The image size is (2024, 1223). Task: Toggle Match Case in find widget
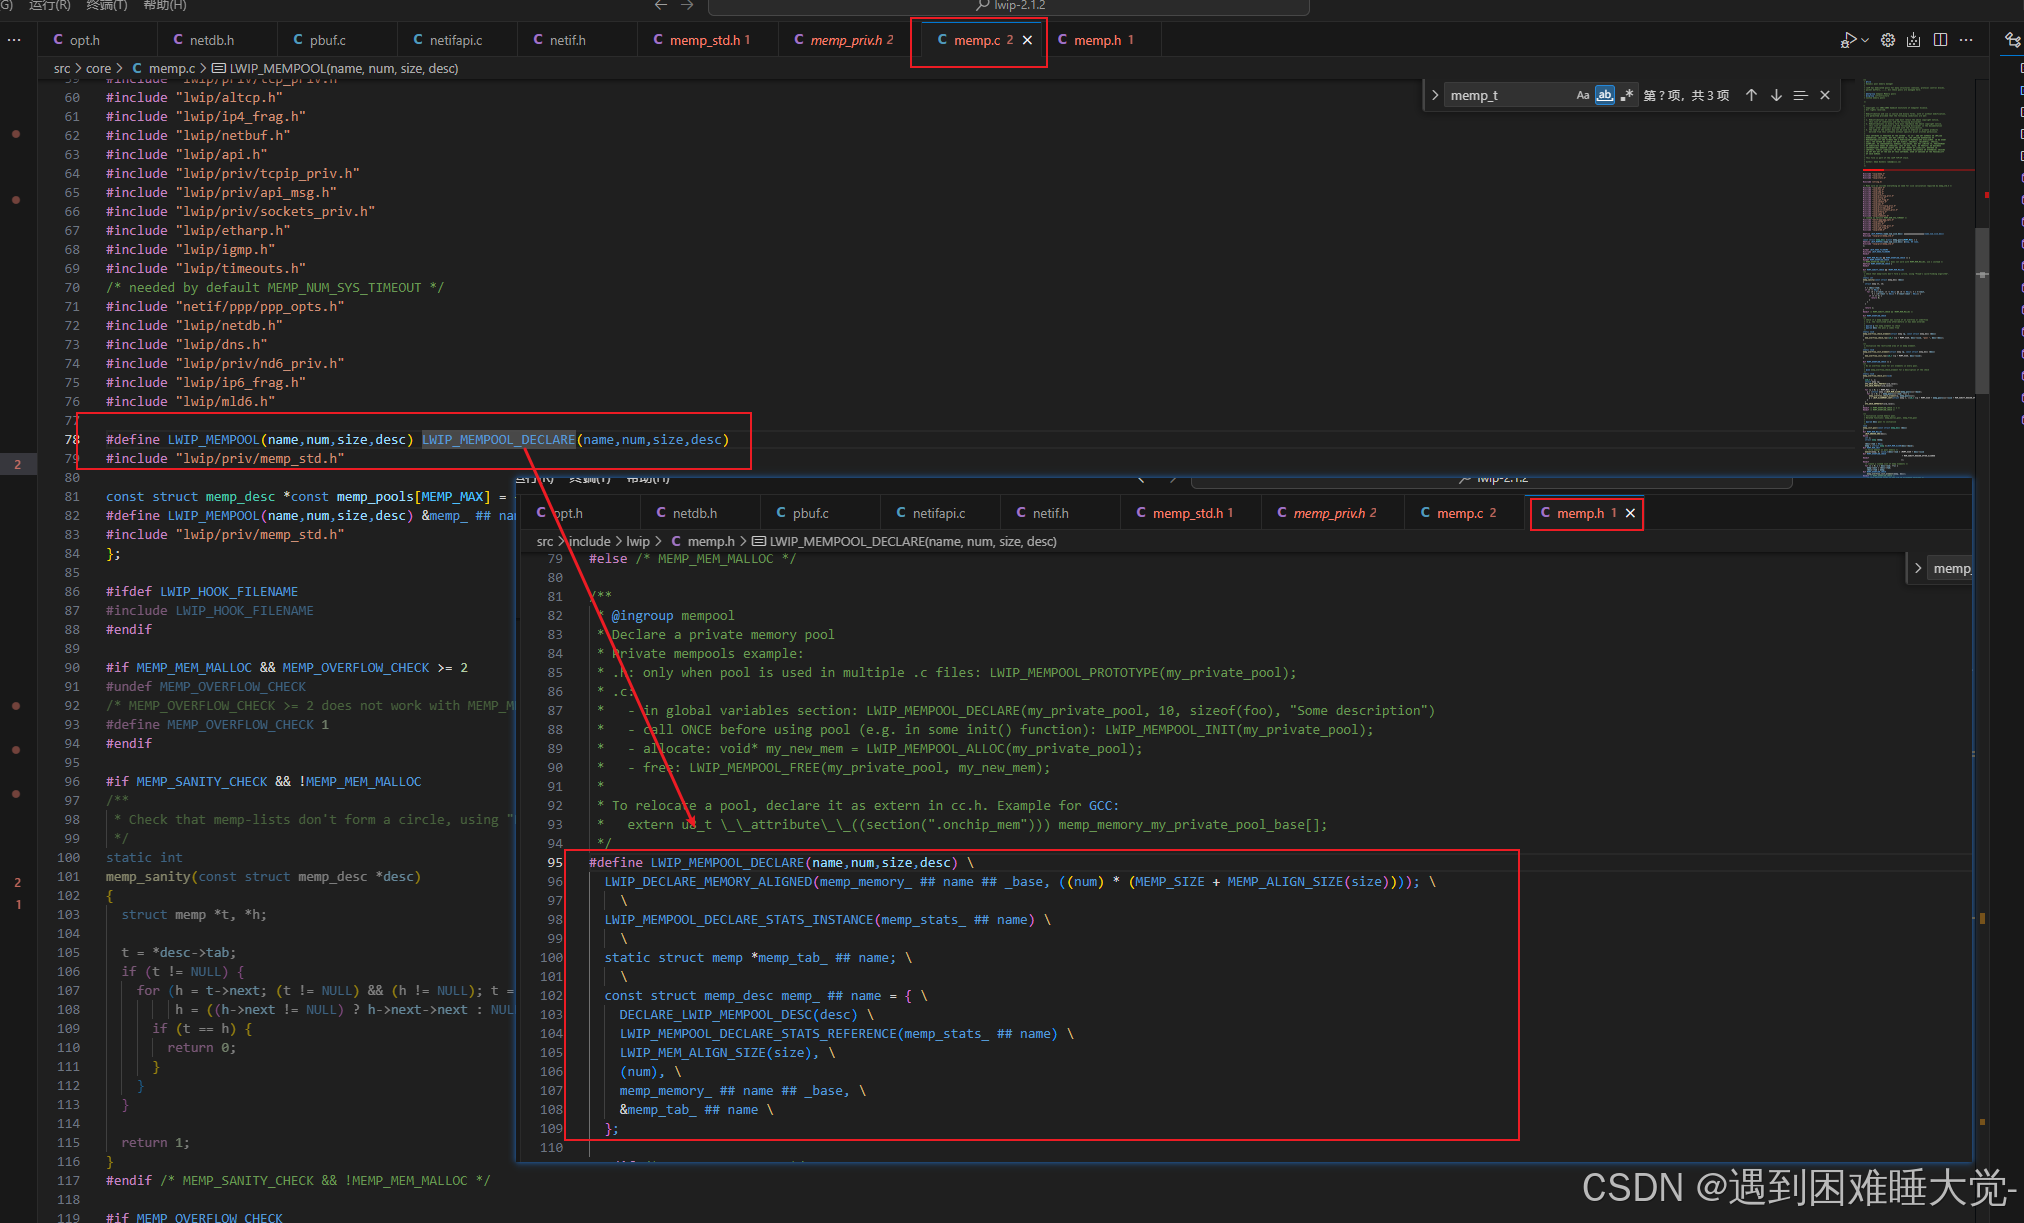coord(1582,95)
